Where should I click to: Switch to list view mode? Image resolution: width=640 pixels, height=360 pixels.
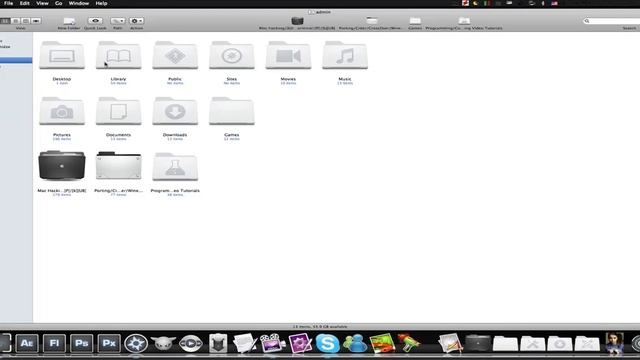click(16, 21)
